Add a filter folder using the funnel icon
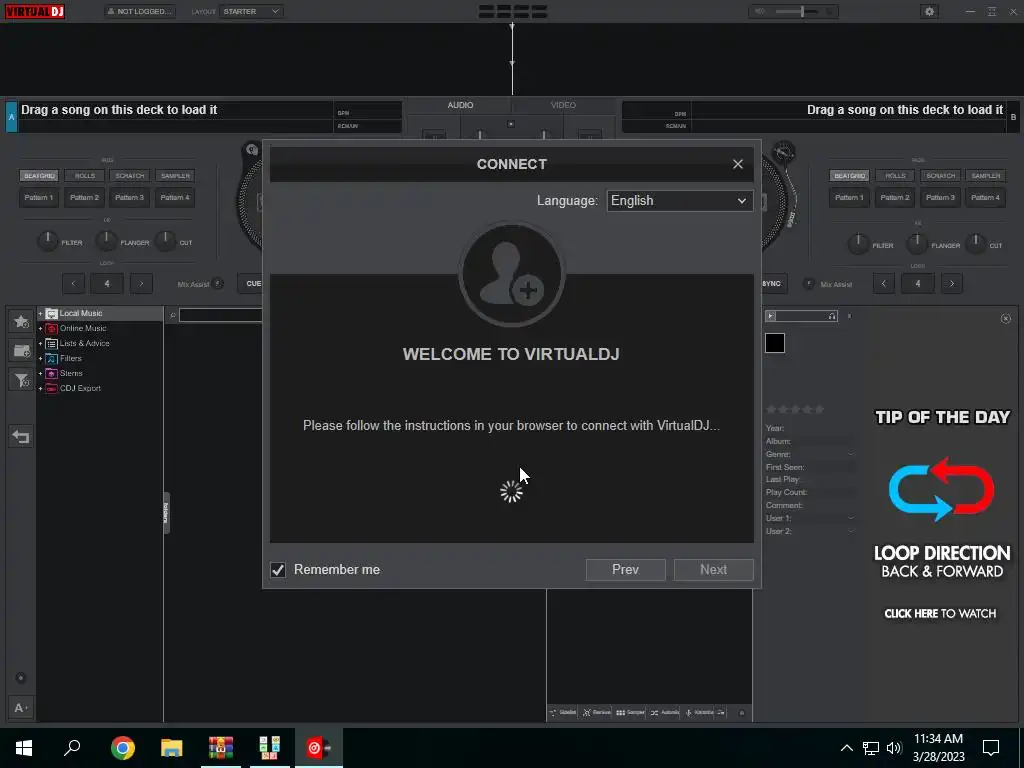 pos(21,379)
